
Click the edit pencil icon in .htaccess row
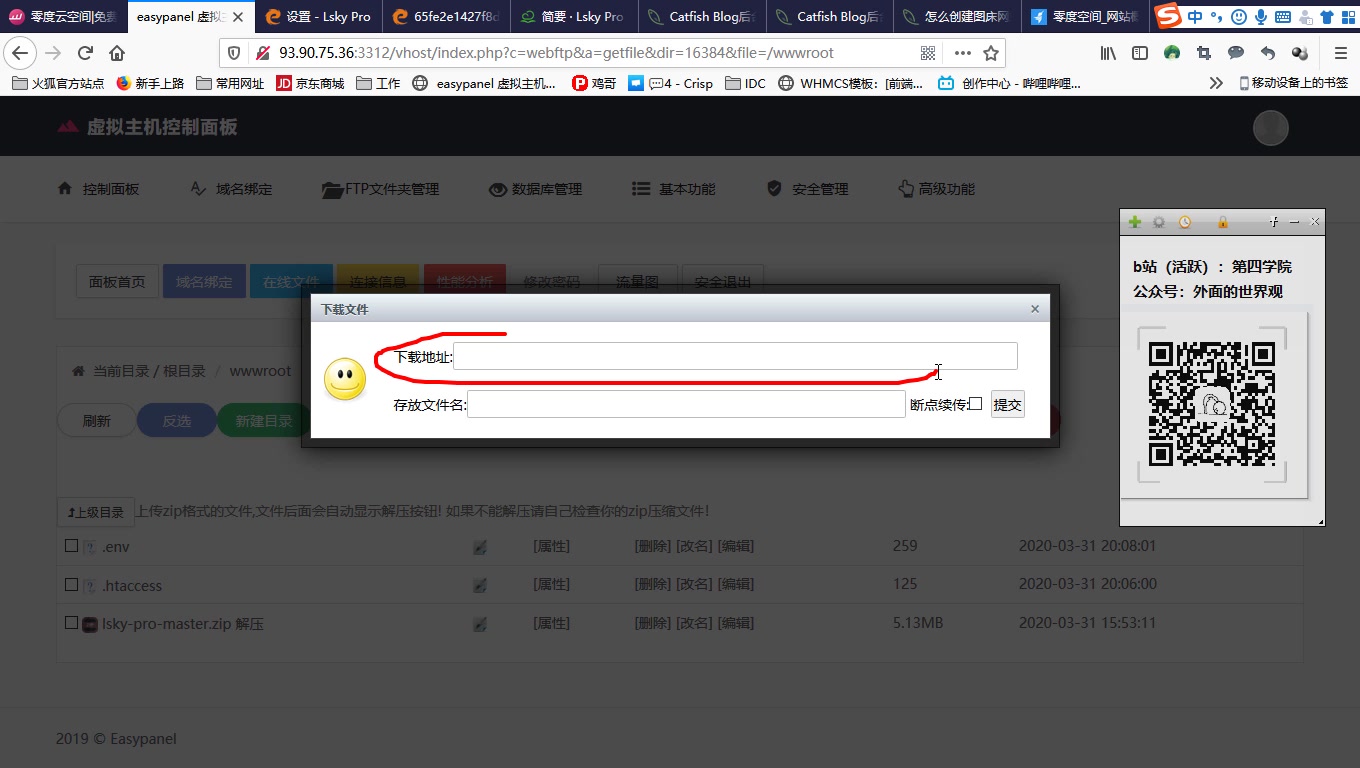[480, 585]
